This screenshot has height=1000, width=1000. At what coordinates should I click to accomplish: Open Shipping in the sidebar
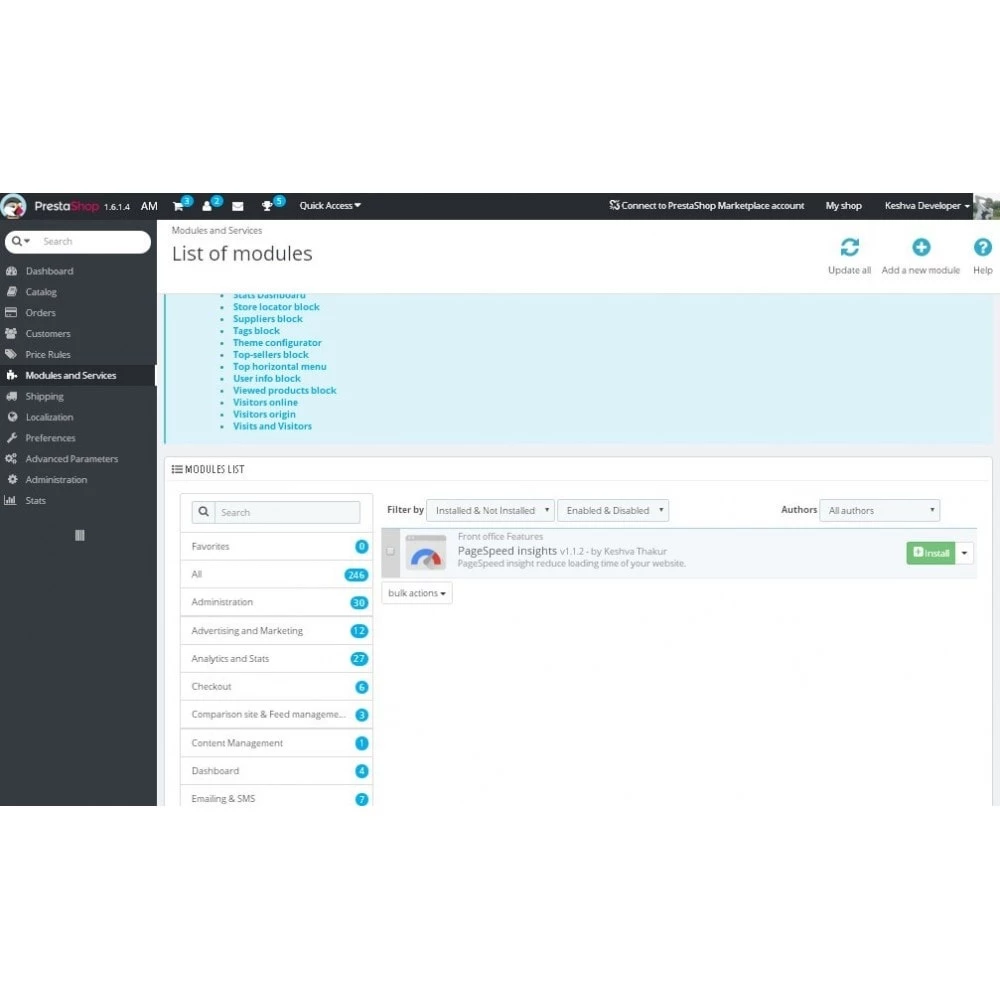coord(44,396)
